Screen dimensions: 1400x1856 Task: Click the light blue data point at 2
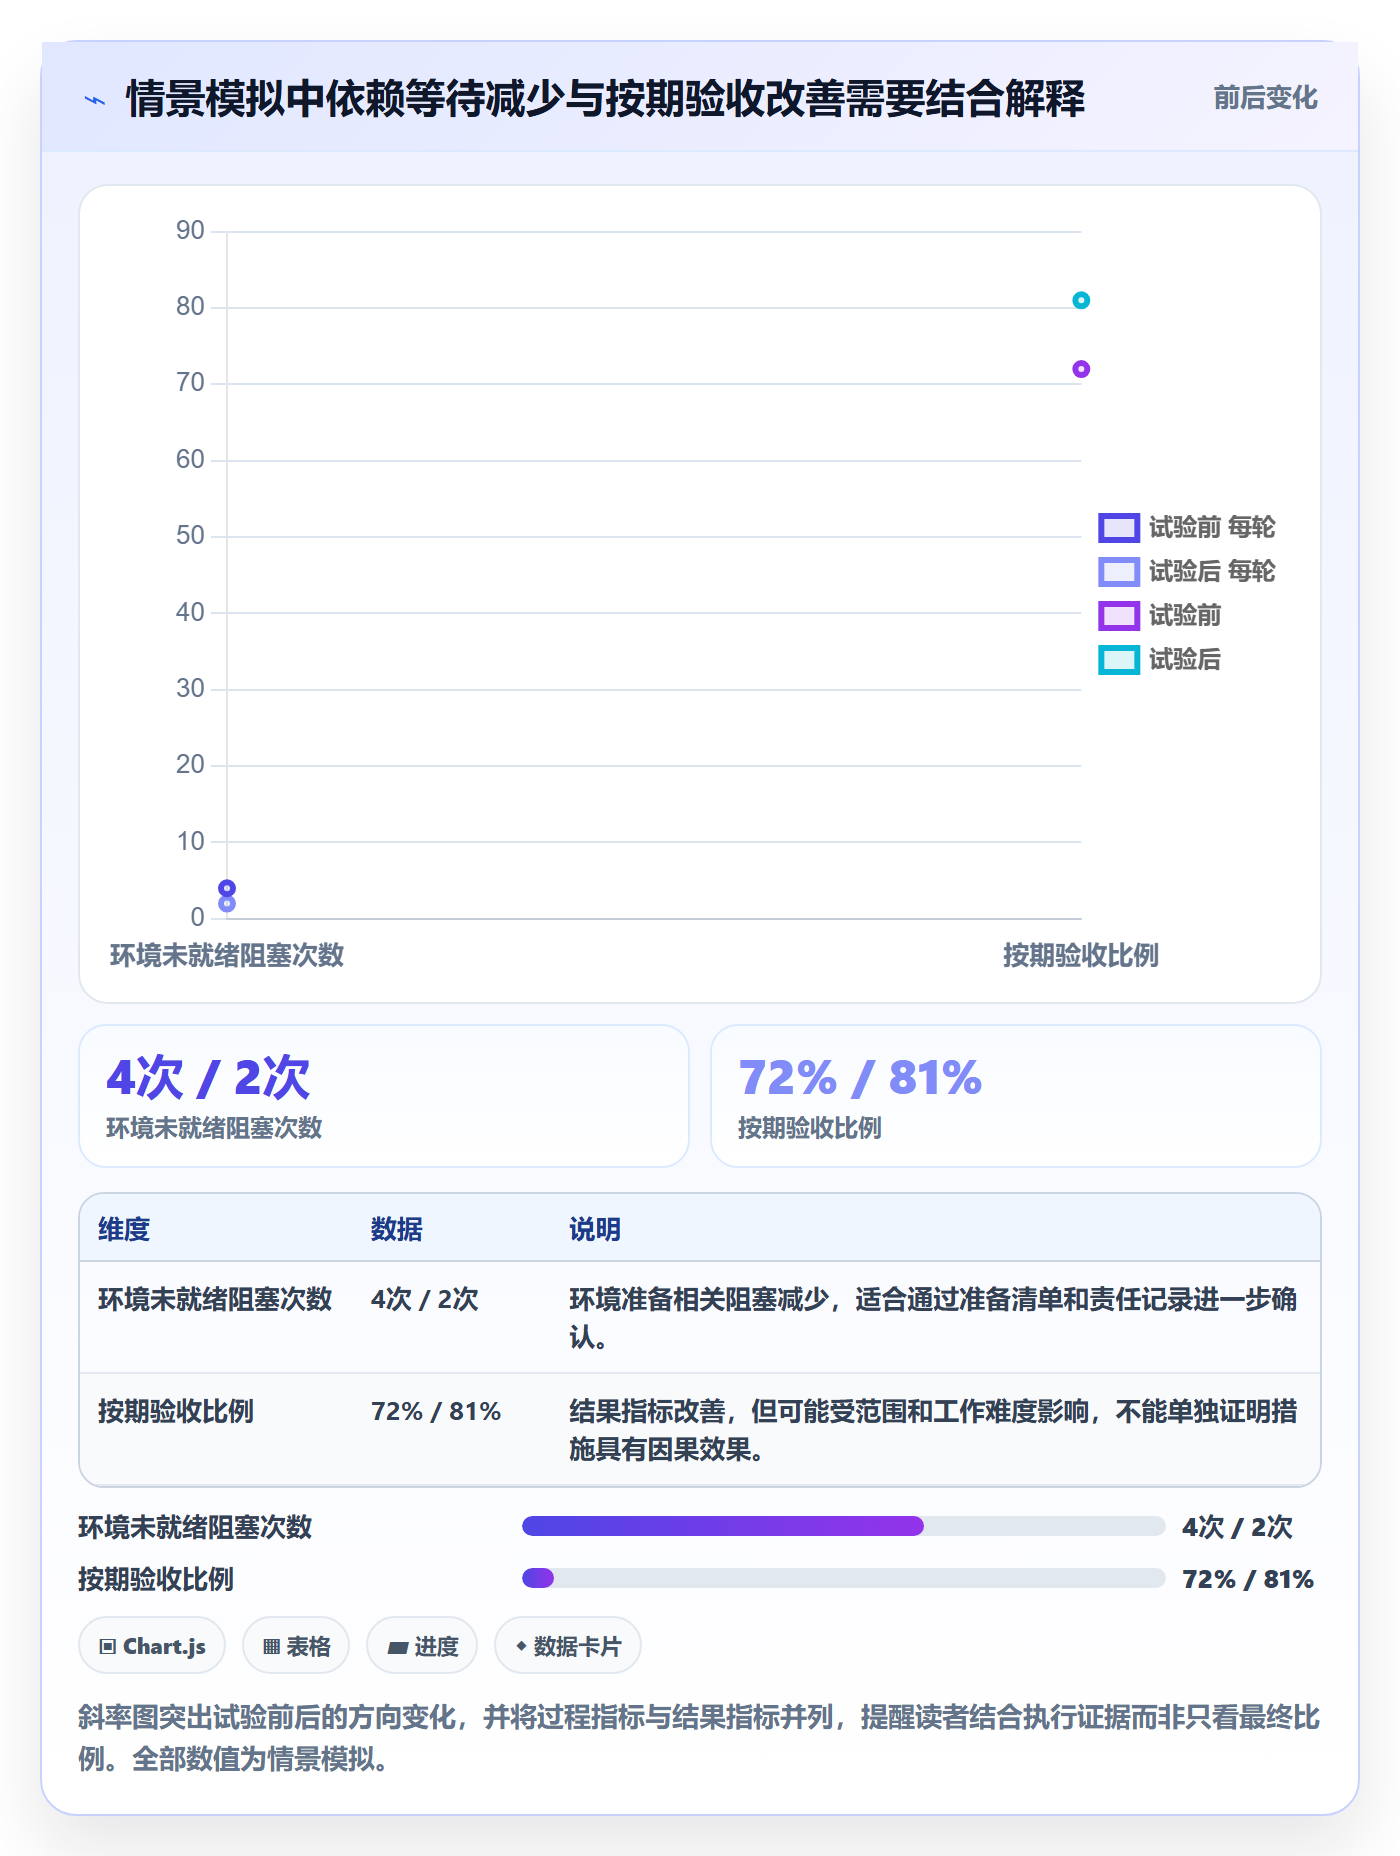[227, 904]
